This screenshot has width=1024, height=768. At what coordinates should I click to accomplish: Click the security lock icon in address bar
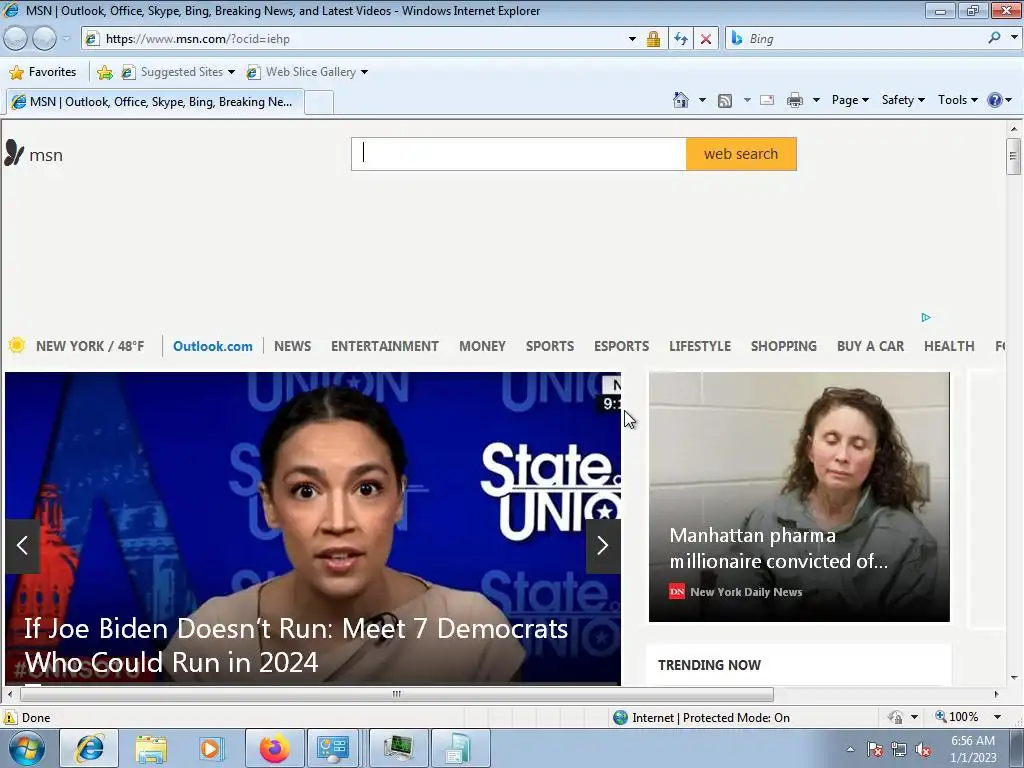[652, 39]
